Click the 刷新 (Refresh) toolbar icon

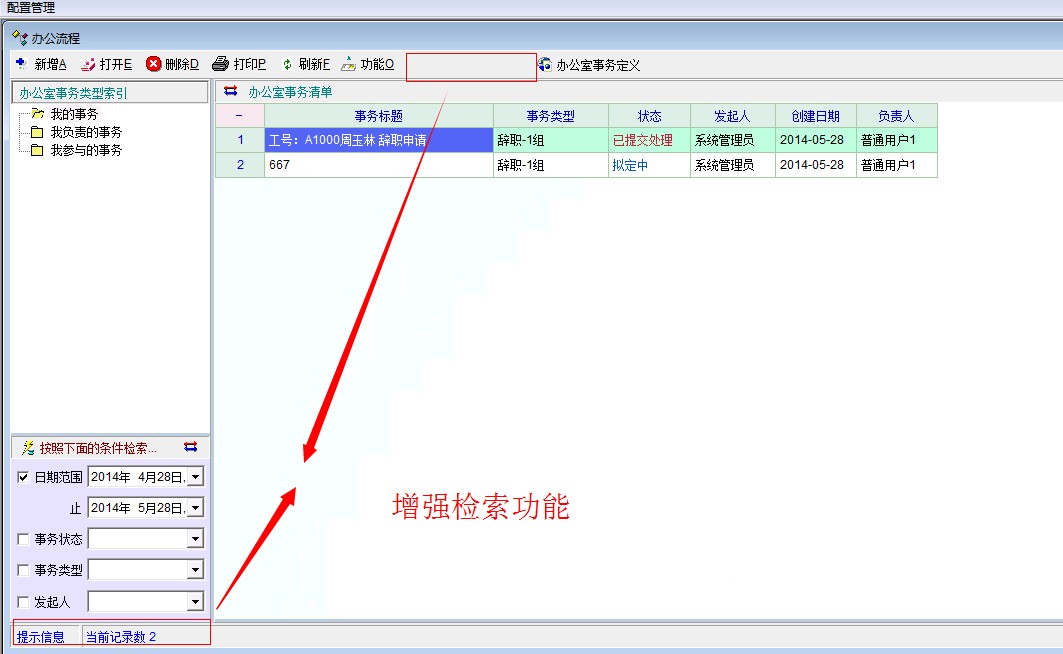tap(287, 64)
